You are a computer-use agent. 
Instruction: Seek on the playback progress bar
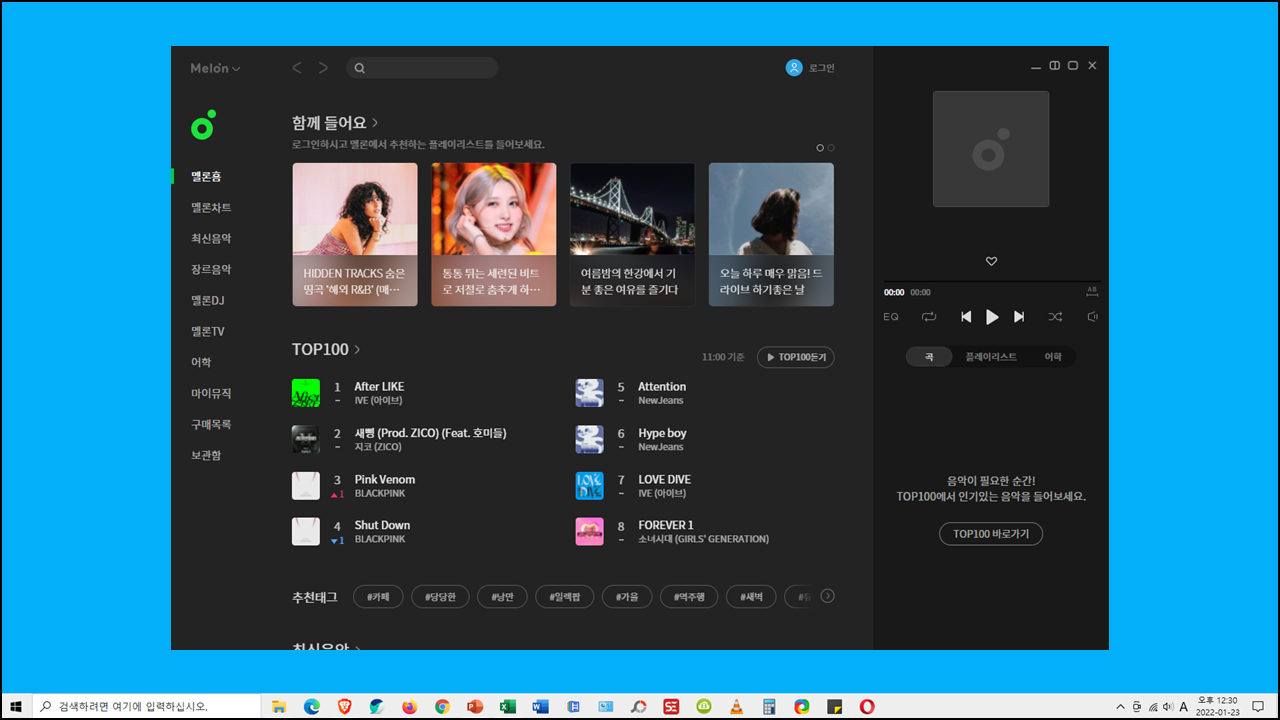coord(991,282)
